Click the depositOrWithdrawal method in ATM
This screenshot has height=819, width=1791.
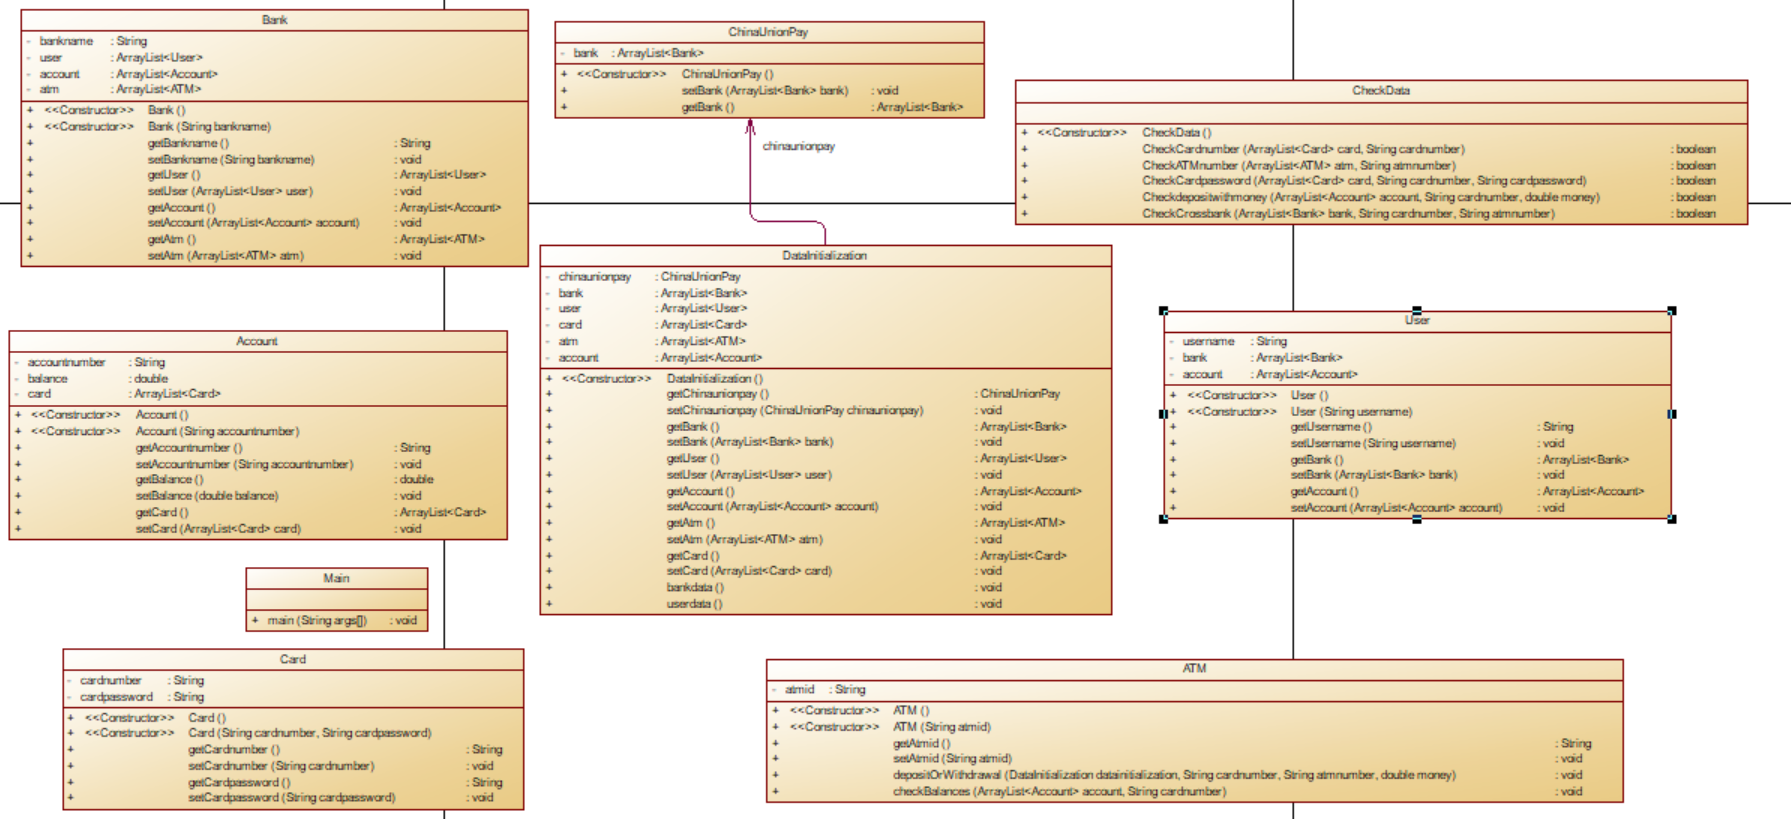tap(1174, 774)
